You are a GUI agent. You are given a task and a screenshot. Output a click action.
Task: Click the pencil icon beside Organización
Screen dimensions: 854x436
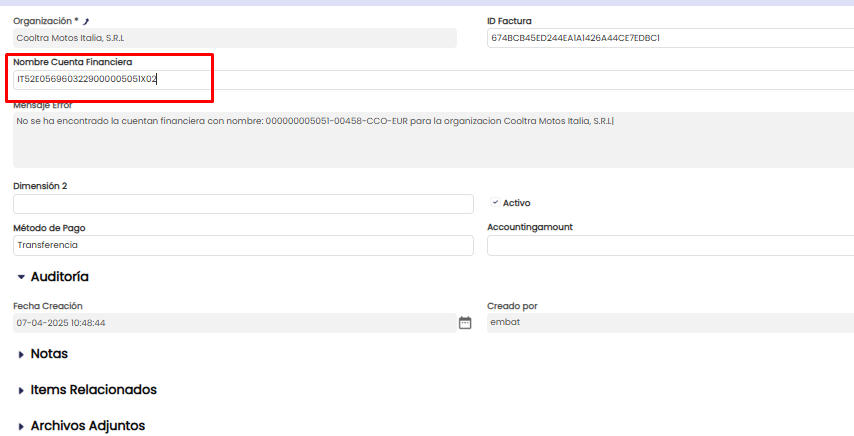[86, 21]
